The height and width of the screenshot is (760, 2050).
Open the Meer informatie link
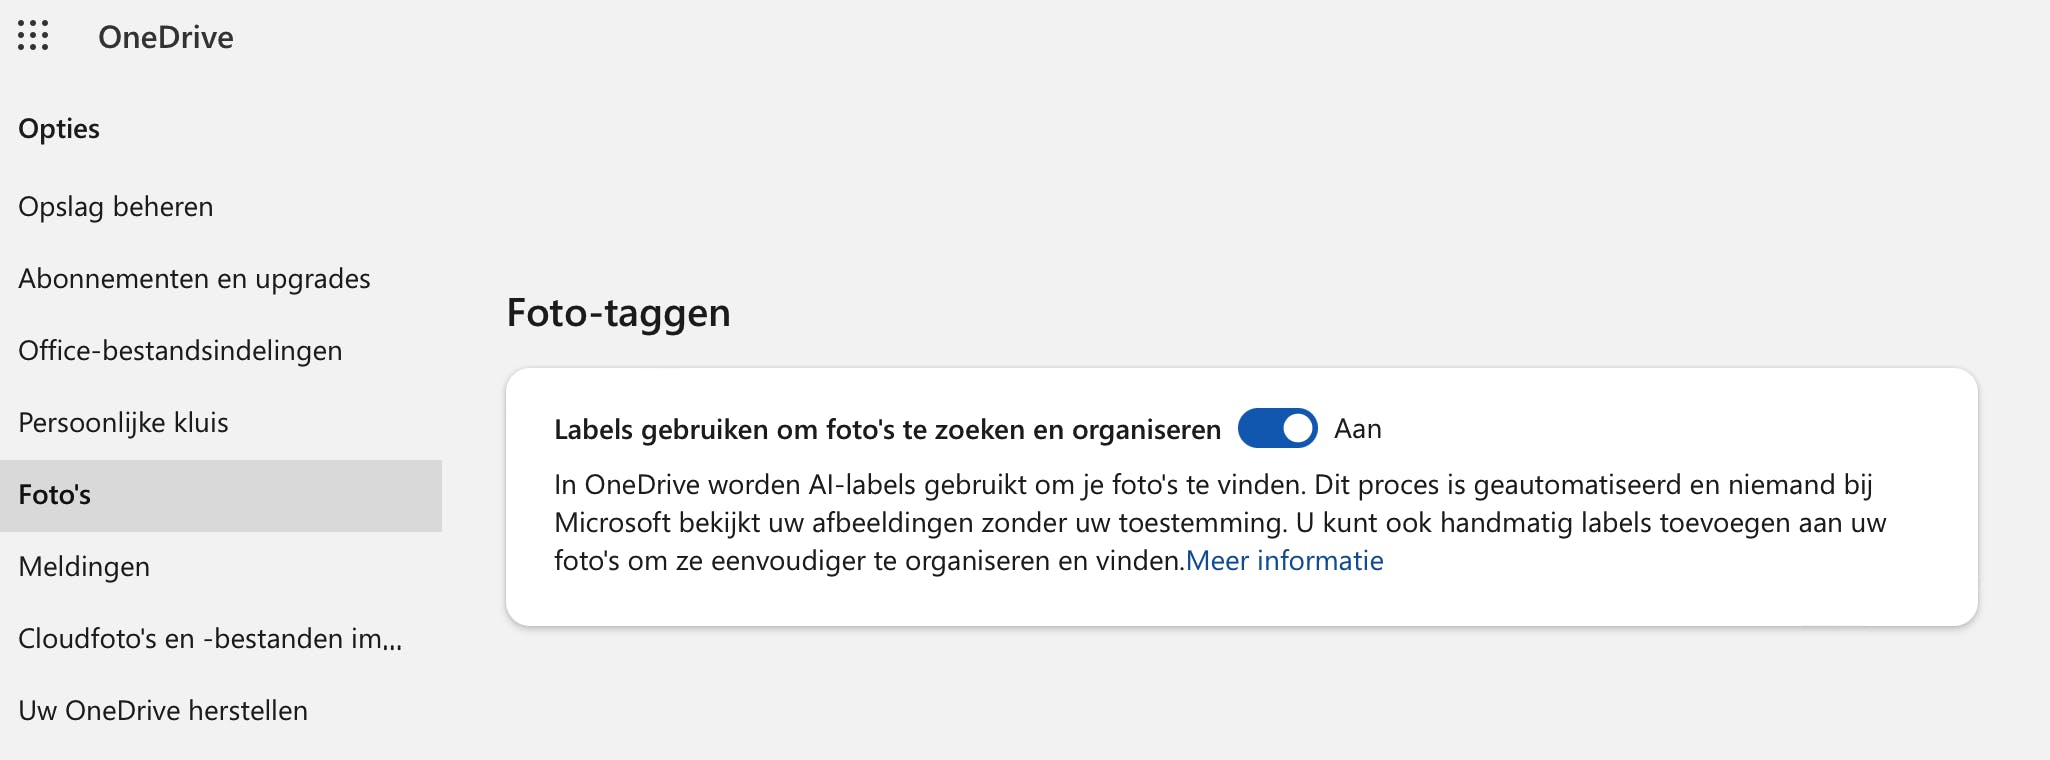[1286, 561]
